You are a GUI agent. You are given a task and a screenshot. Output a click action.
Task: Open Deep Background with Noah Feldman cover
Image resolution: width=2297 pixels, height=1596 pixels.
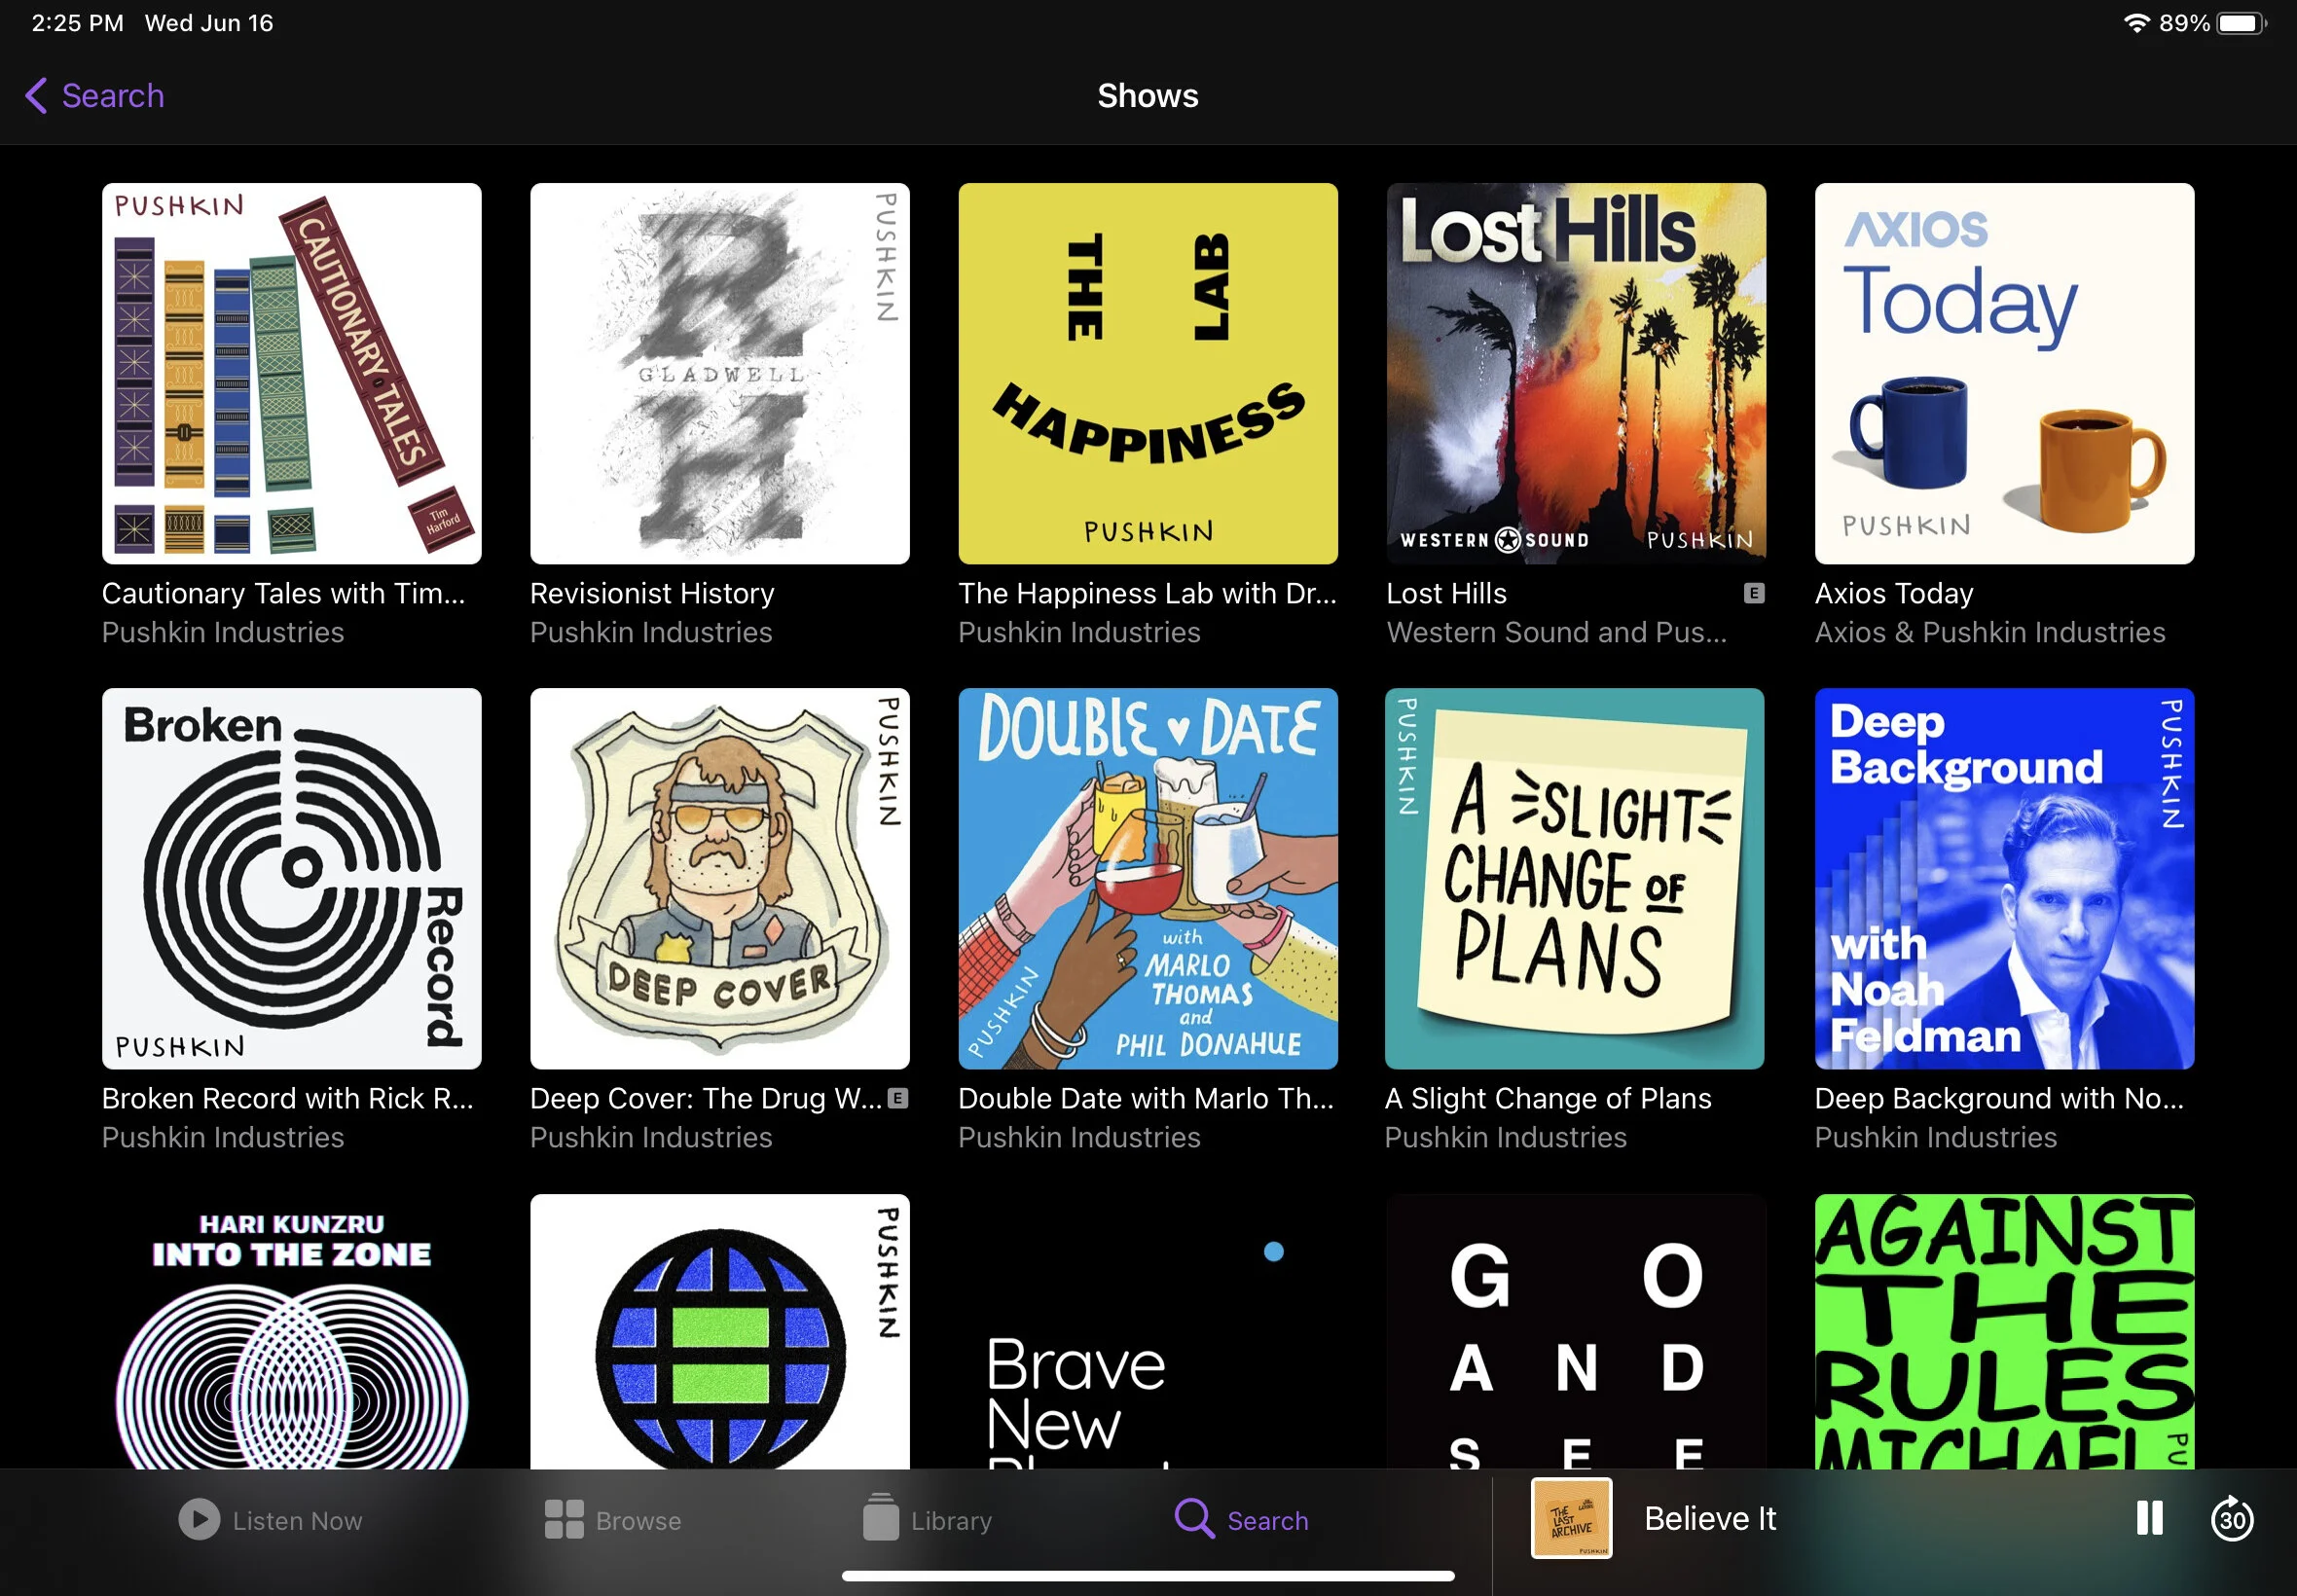(x=2003, y=878)
